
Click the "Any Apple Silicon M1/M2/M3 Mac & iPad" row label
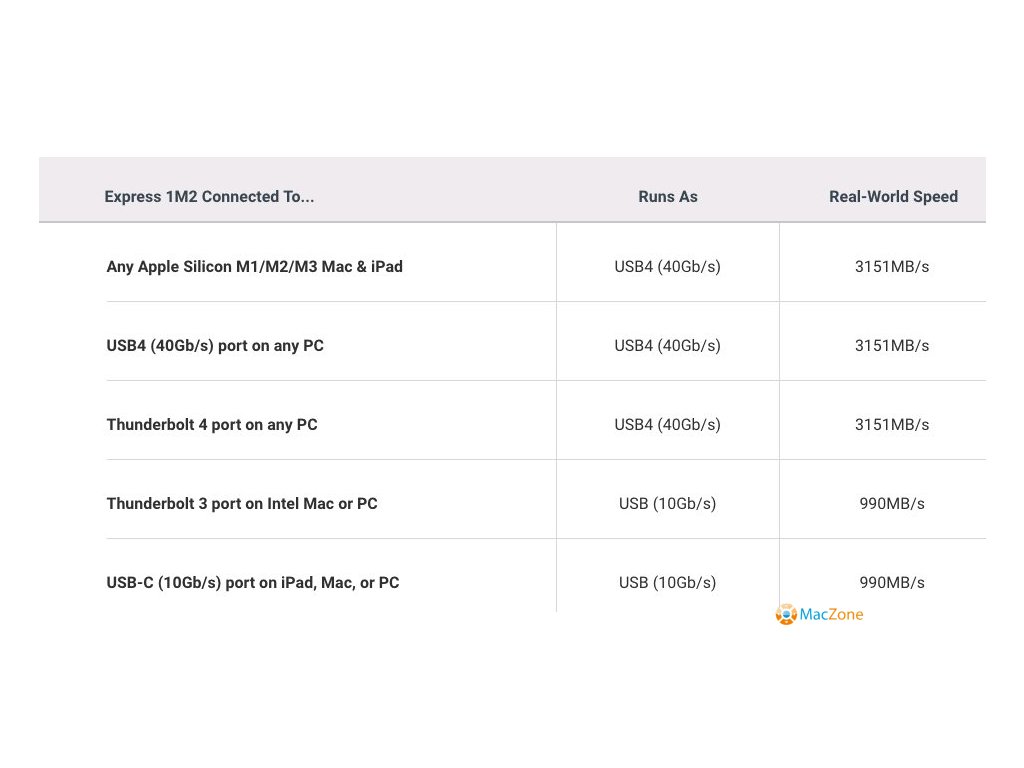255,267
